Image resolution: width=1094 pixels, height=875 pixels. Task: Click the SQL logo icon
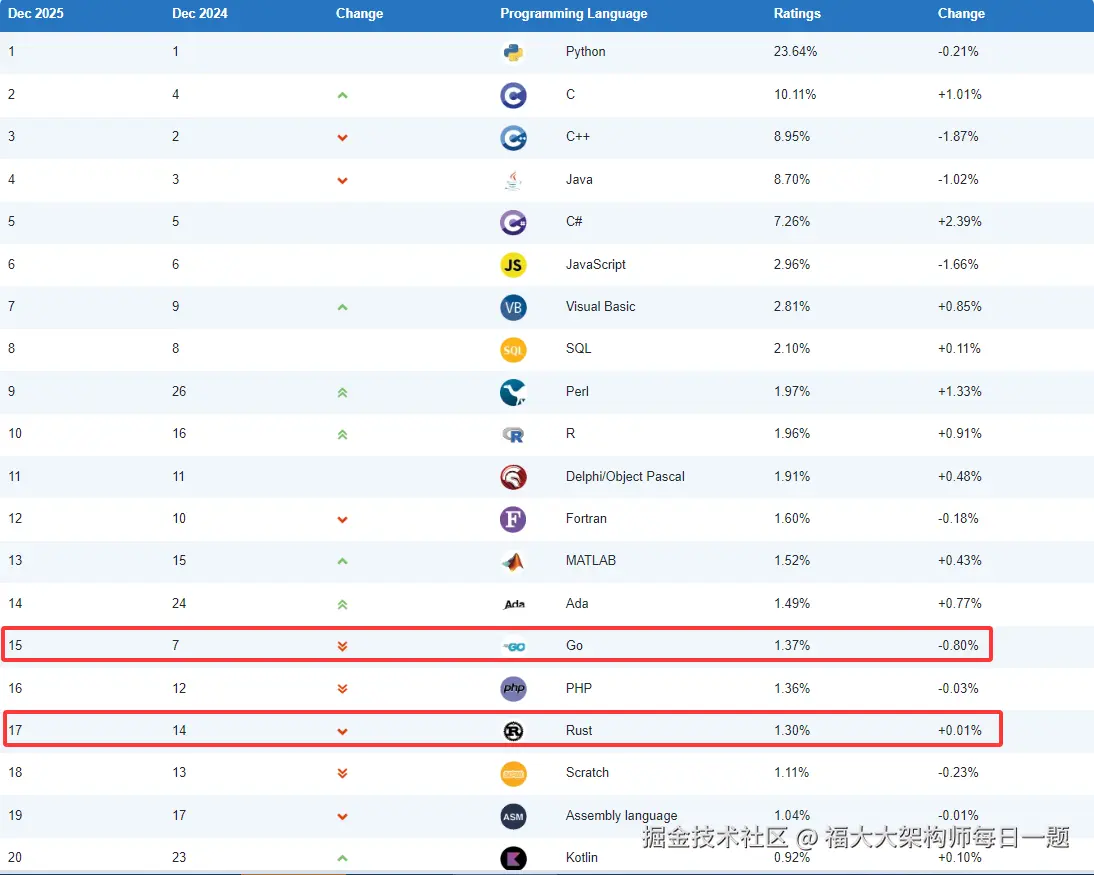[513, 350]
